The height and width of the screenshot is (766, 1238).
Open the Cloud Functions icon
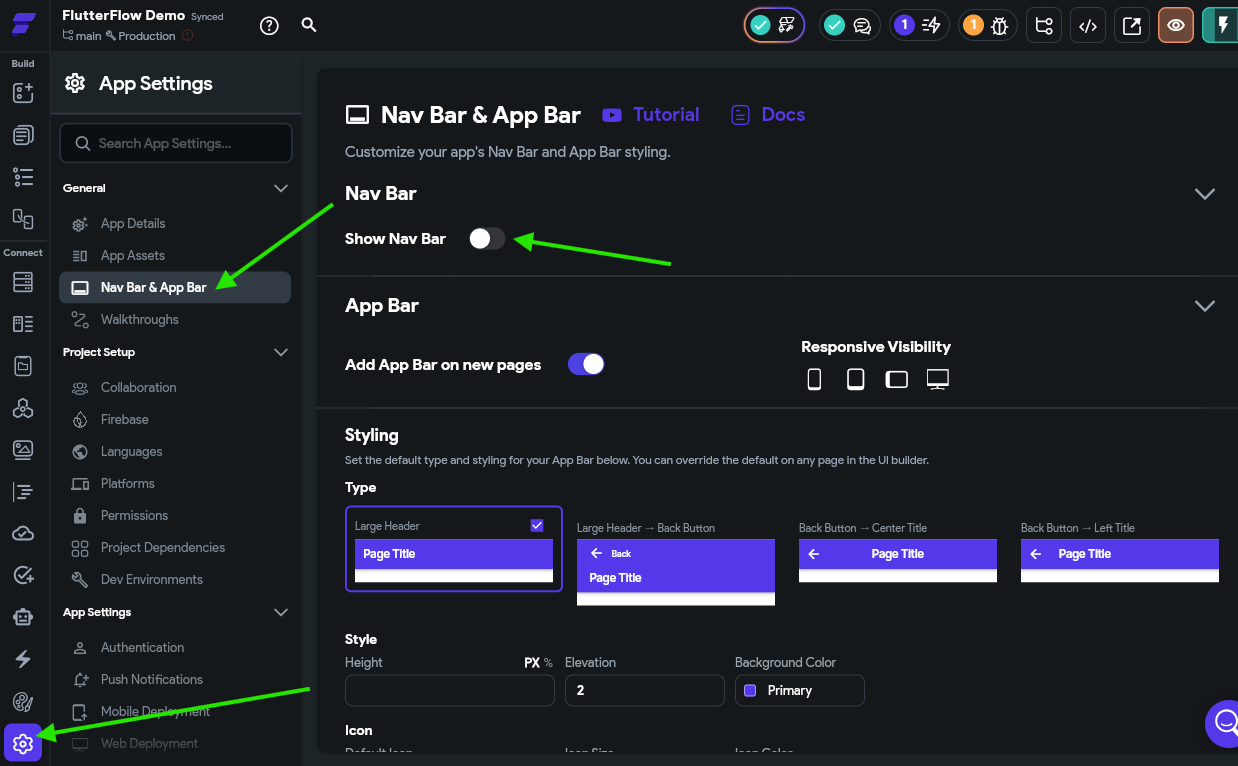coord(23,534)
